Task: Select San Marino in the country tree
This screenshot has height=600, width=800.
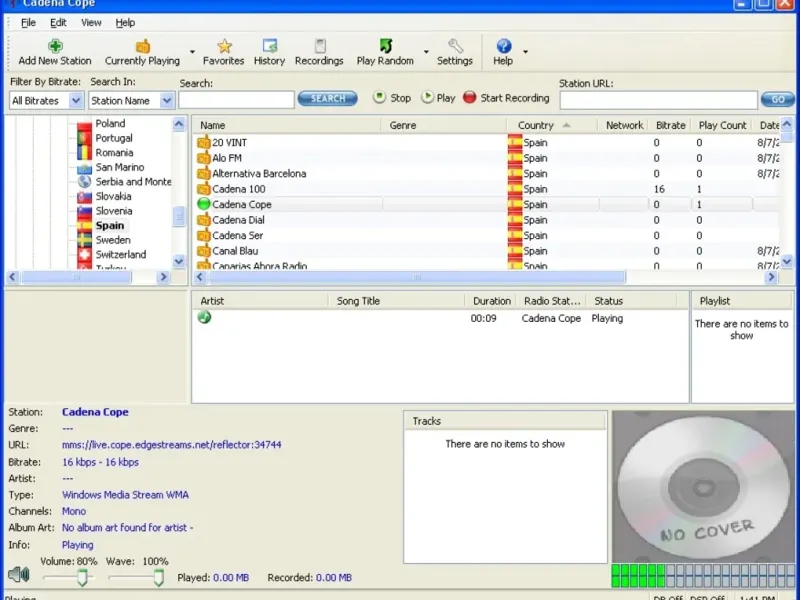Action: point(120,167)
